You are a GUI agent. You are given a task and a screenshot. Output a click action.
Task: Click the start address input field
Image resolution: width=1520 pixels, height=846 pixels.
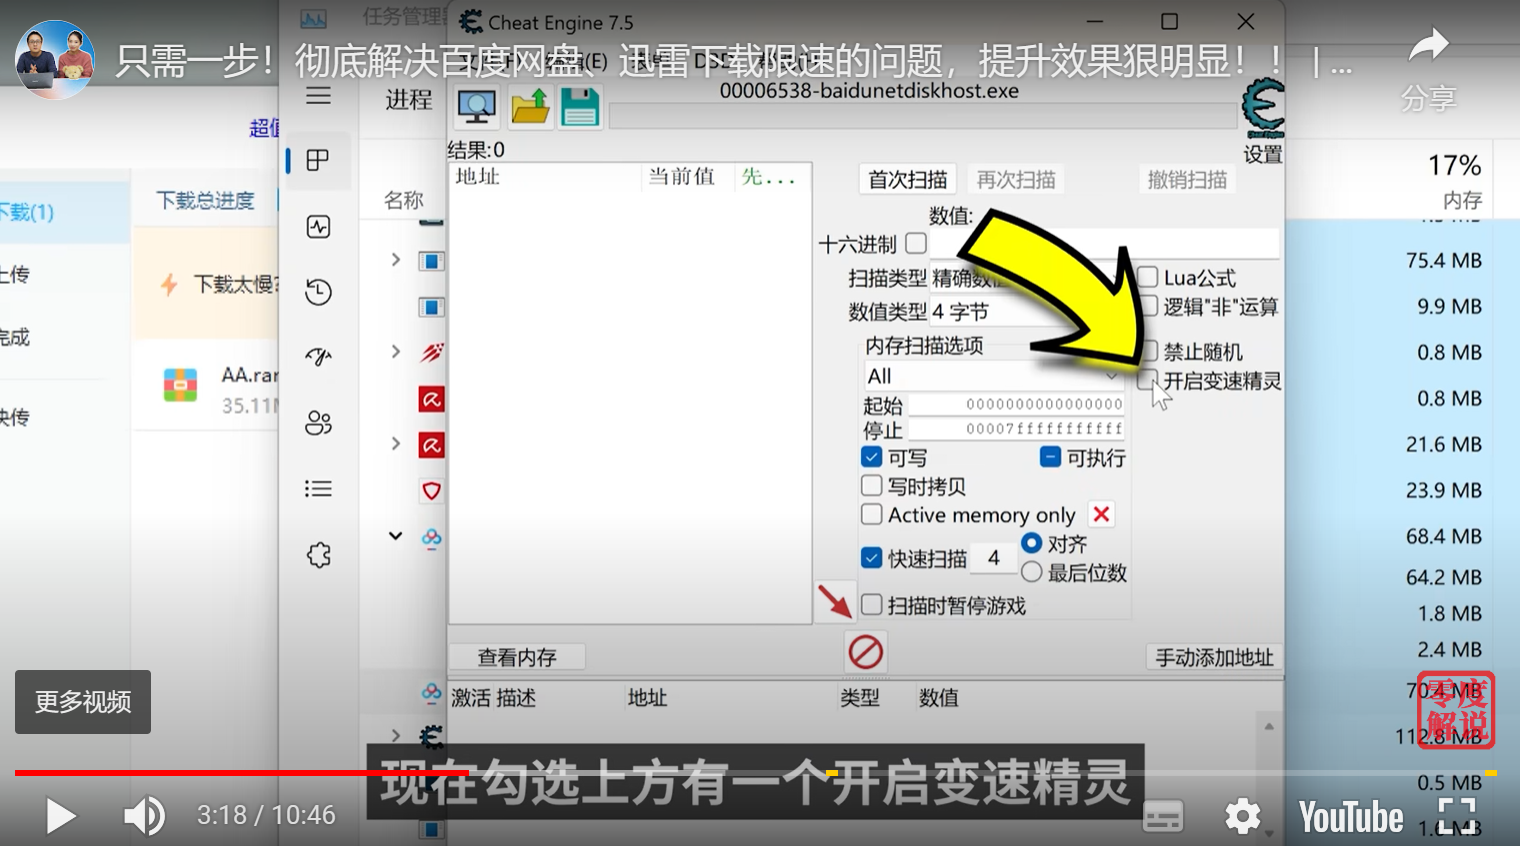pos(1016,404)
